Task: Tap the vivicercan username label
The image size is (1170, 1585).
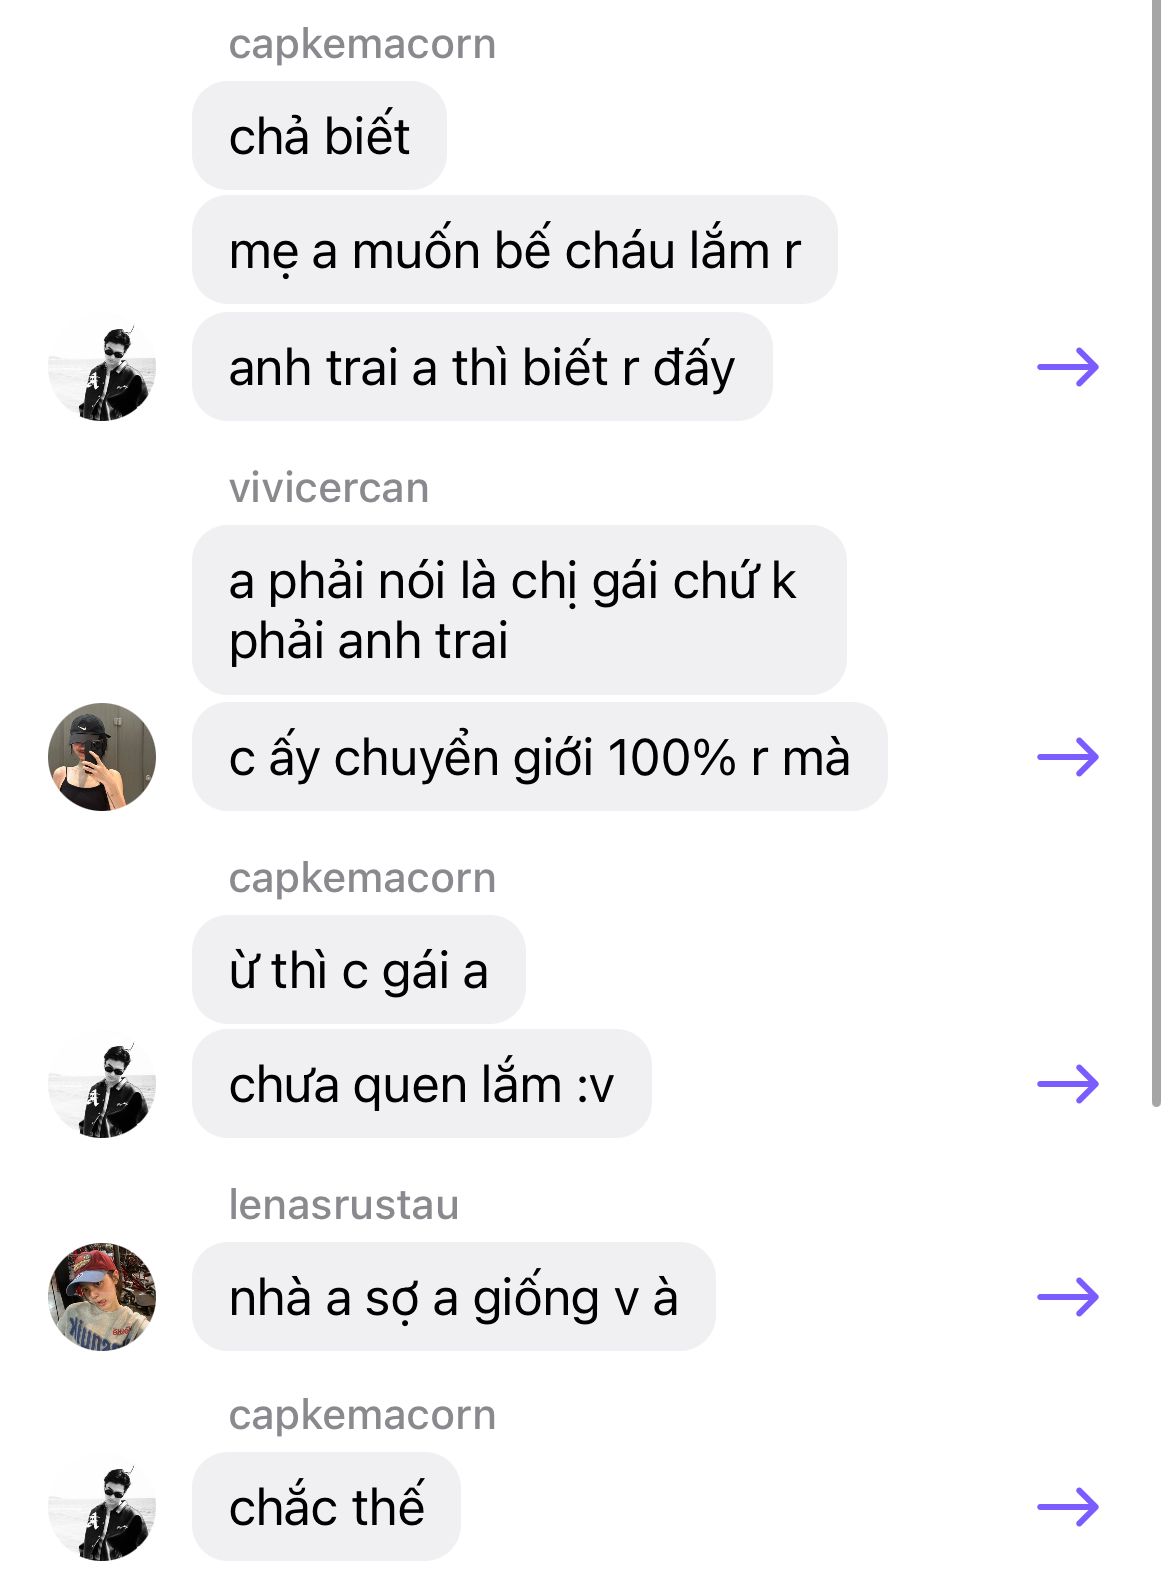Action: point(329,488)
